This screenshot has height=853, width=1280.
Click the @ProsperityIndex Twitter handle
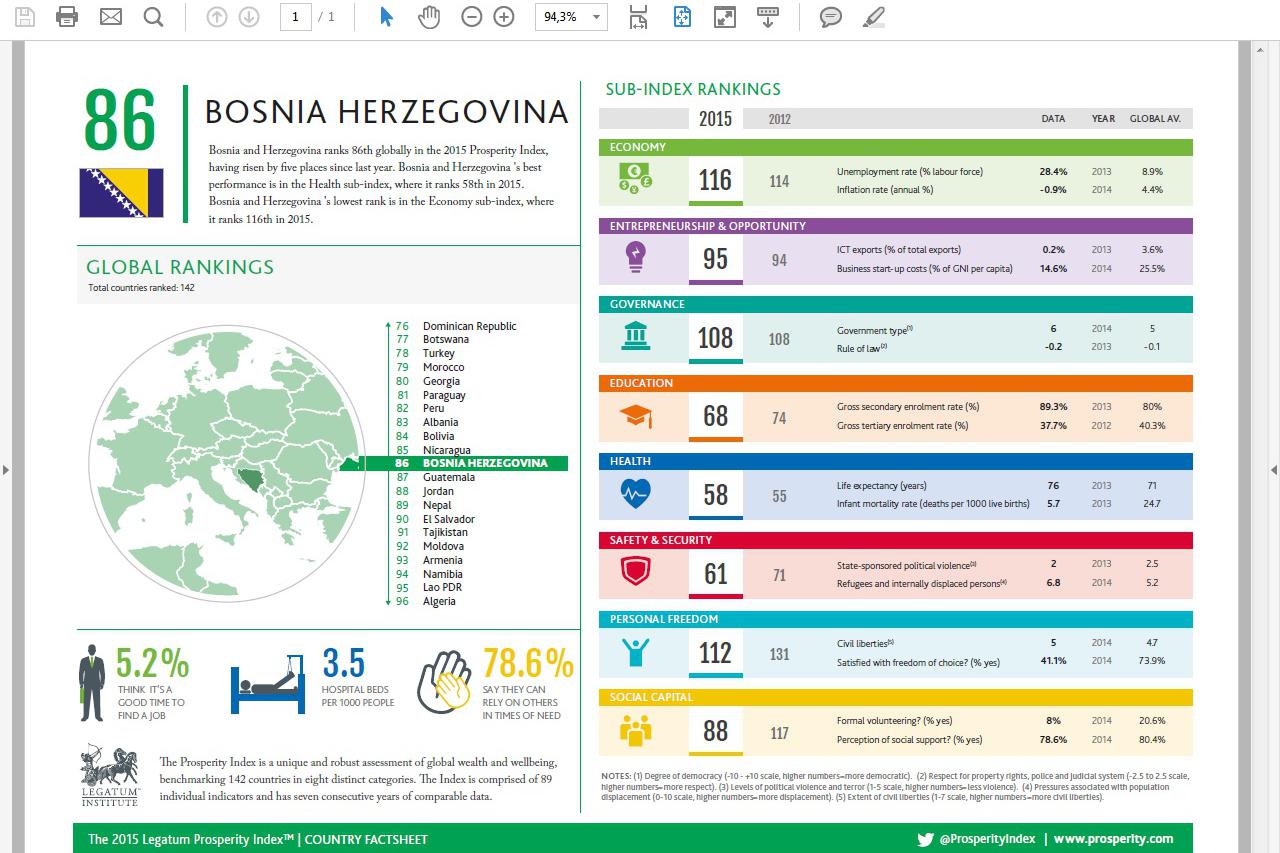coord(987,839)
